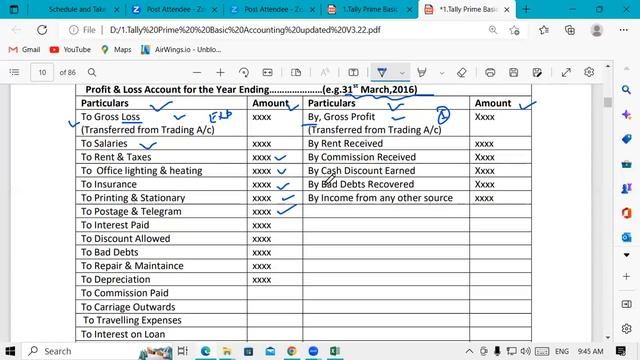Open the browser profile avatar
Screen dimensions: 640x360
(x=597, y=30)
